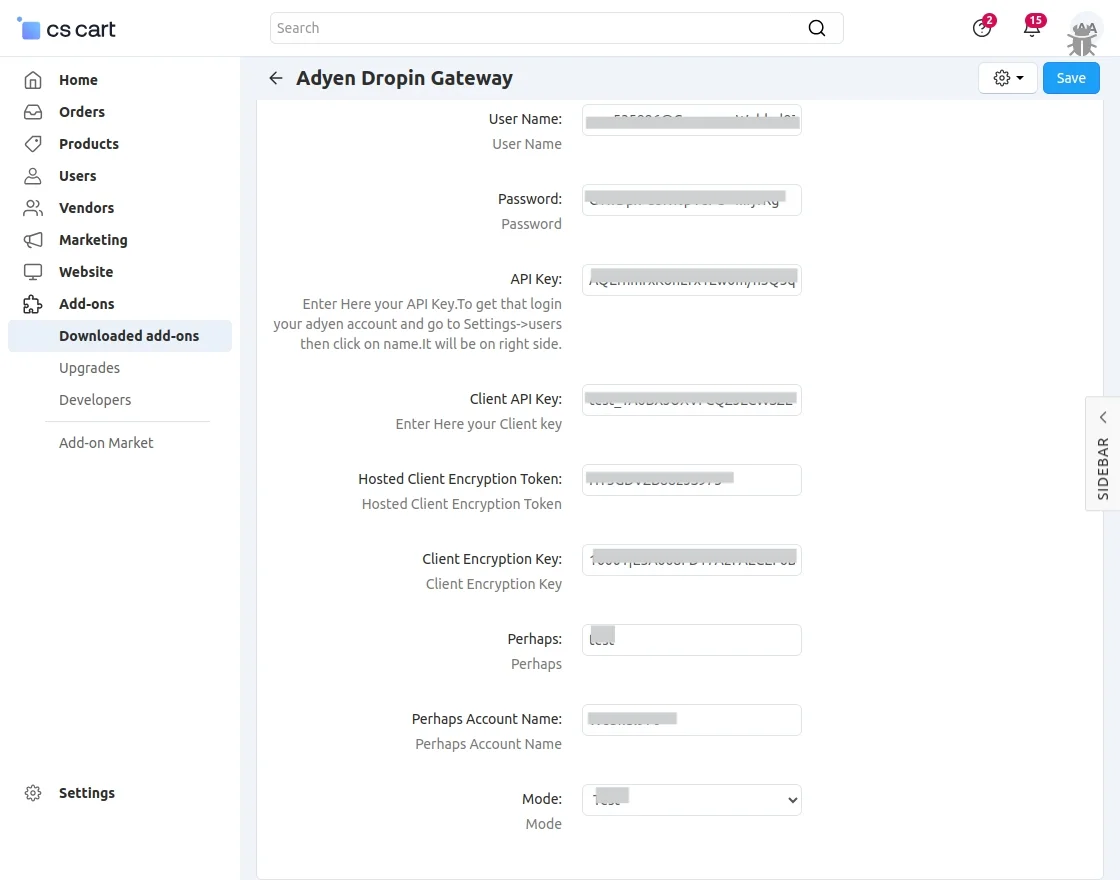
Task: Select Downloaded add-ons in sidebar
Action: 129,336
